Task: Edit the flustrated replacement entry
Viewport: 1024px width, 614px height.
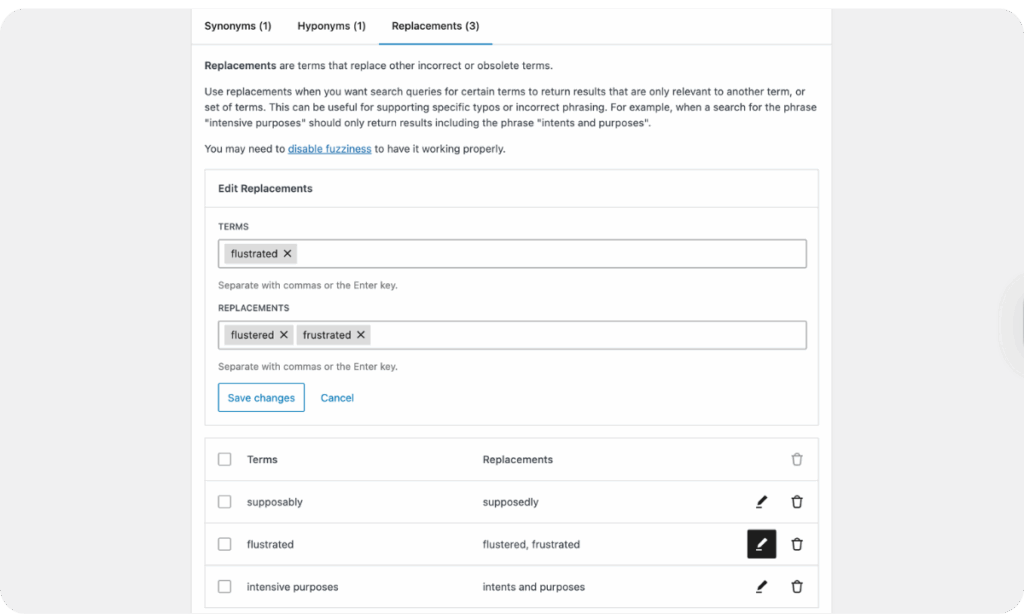Action: coord(761,544)
